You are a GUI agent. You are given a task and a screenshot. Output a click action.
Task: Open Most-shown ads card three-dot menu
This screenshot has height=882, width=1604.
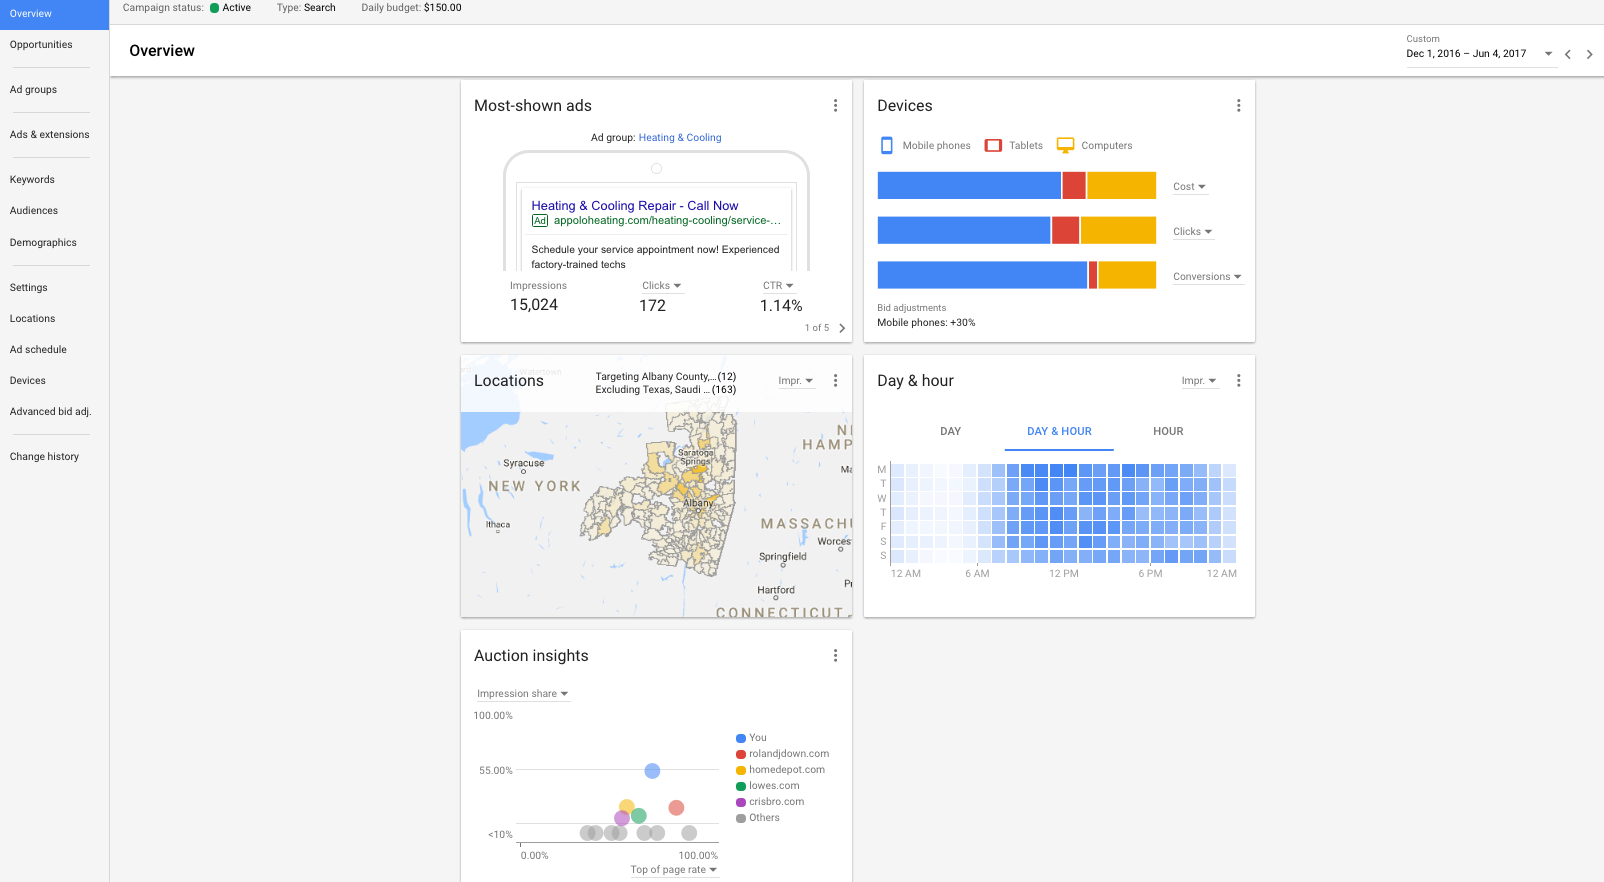pos(835,106)
